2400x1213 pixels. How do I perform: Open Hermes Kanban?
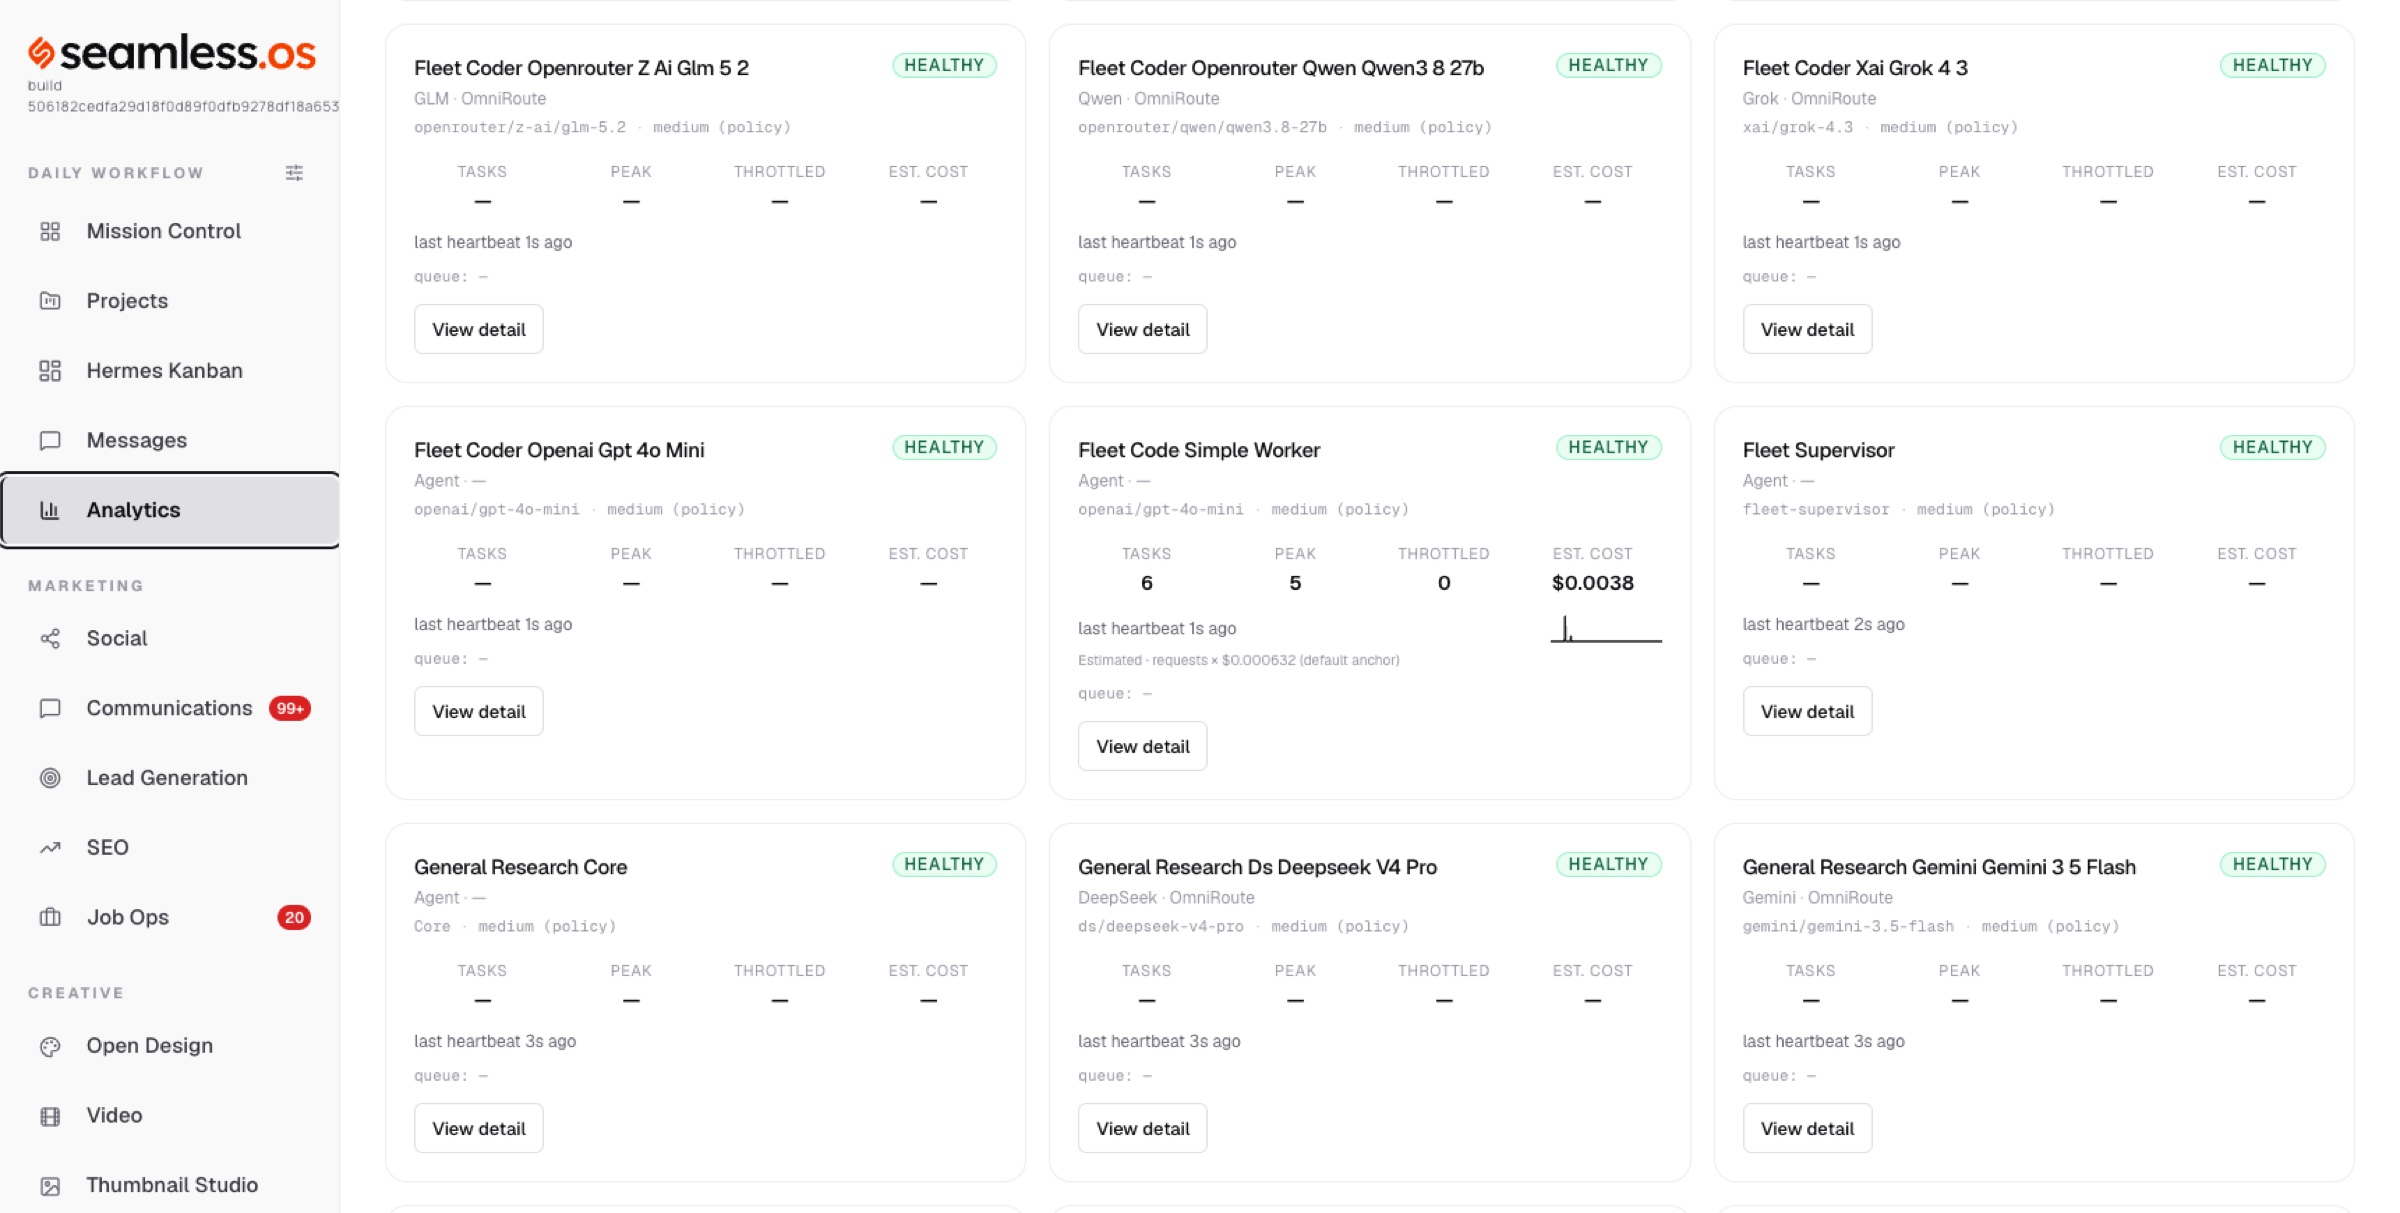(170, 371)
